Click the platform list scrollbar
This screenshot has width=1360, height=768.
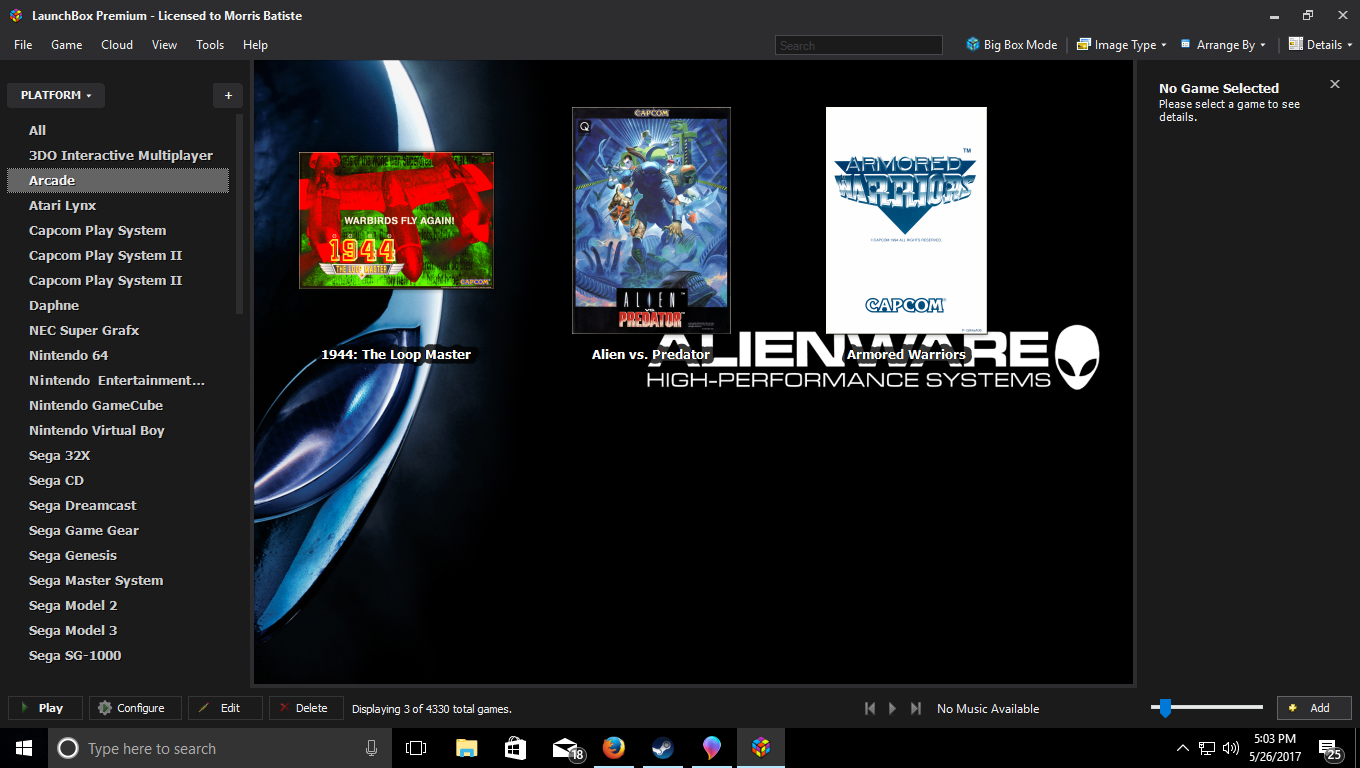tap(239, 215)
